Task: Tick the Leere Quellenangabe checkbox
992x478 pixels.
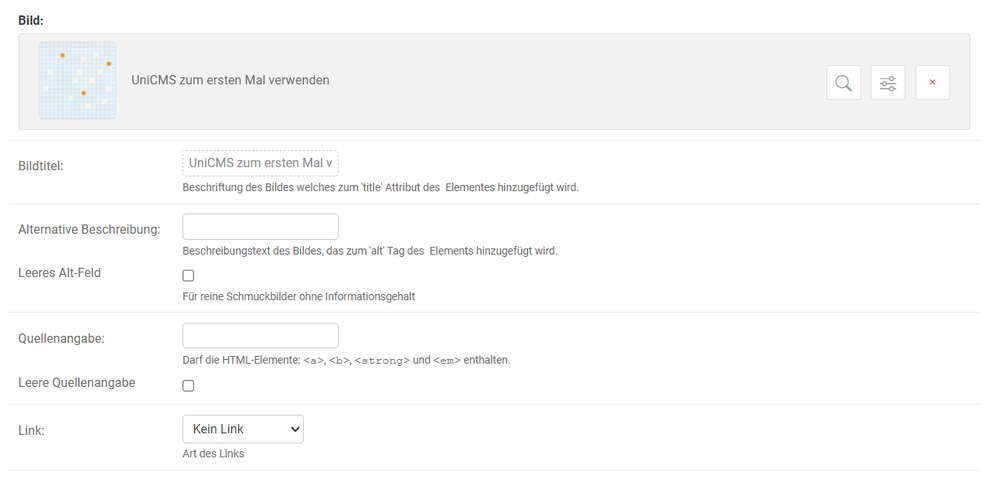Action: pyautogui.click(x=188, y=385)
